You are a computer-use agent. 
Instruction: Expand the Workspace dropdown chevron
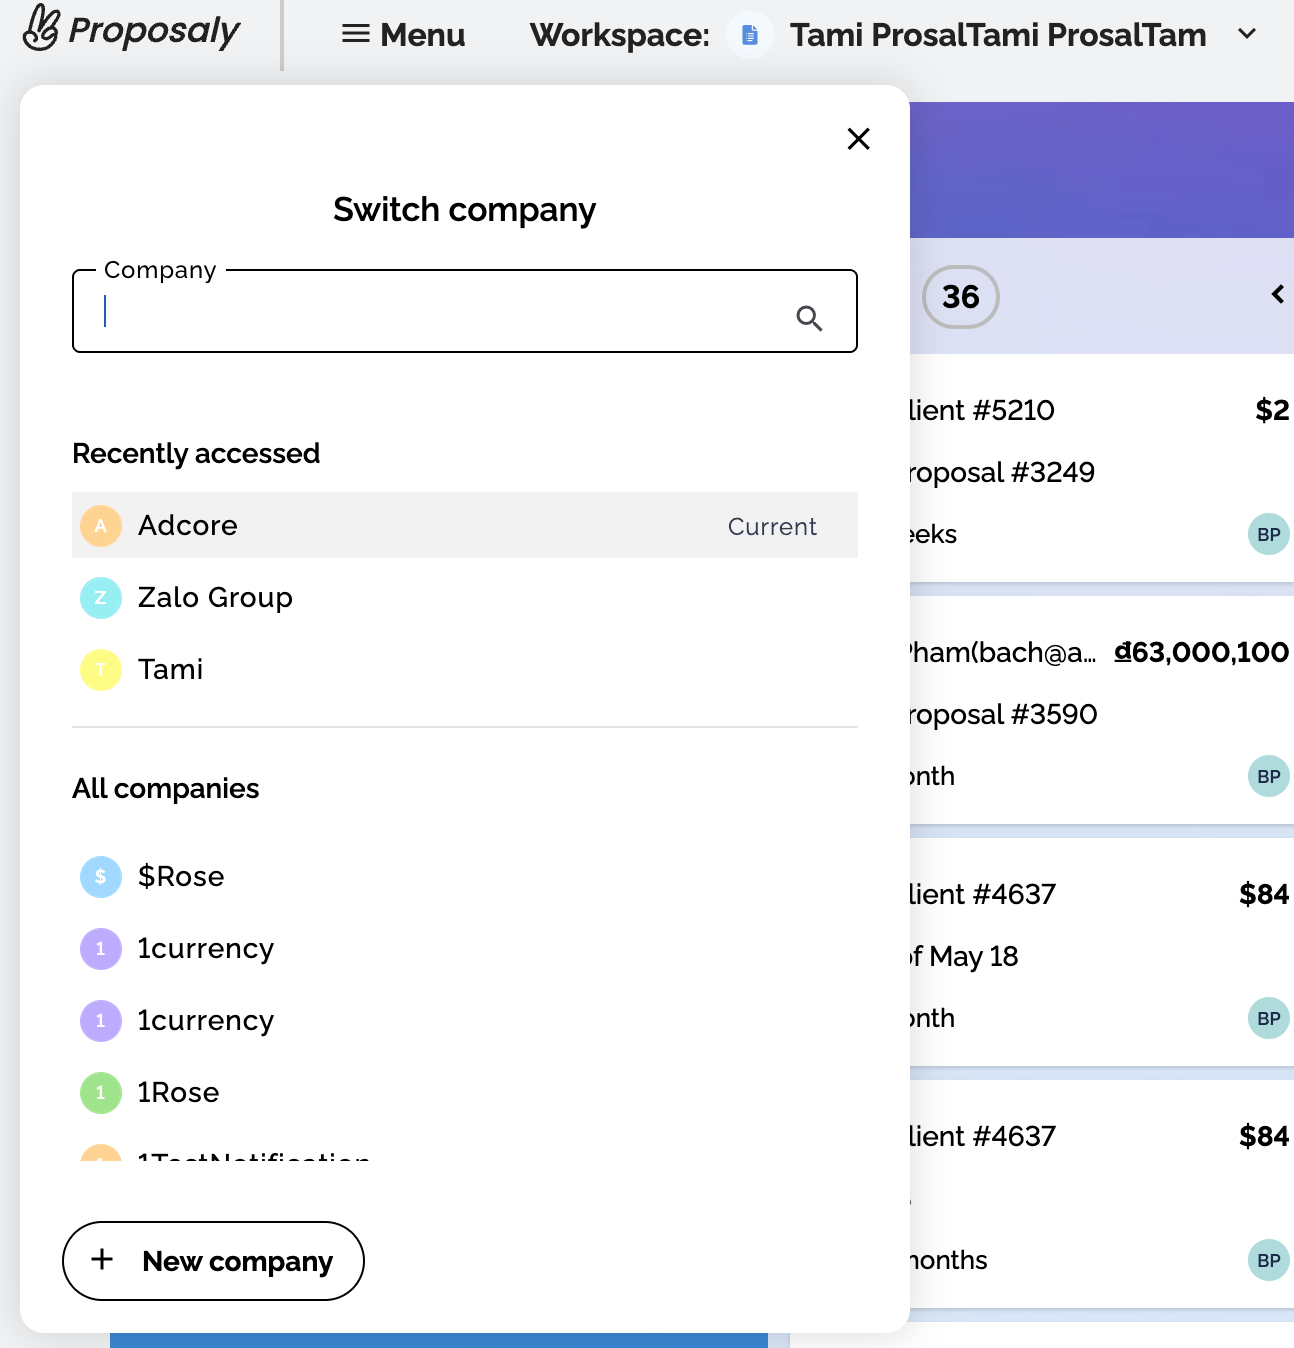pos(1247,34)
